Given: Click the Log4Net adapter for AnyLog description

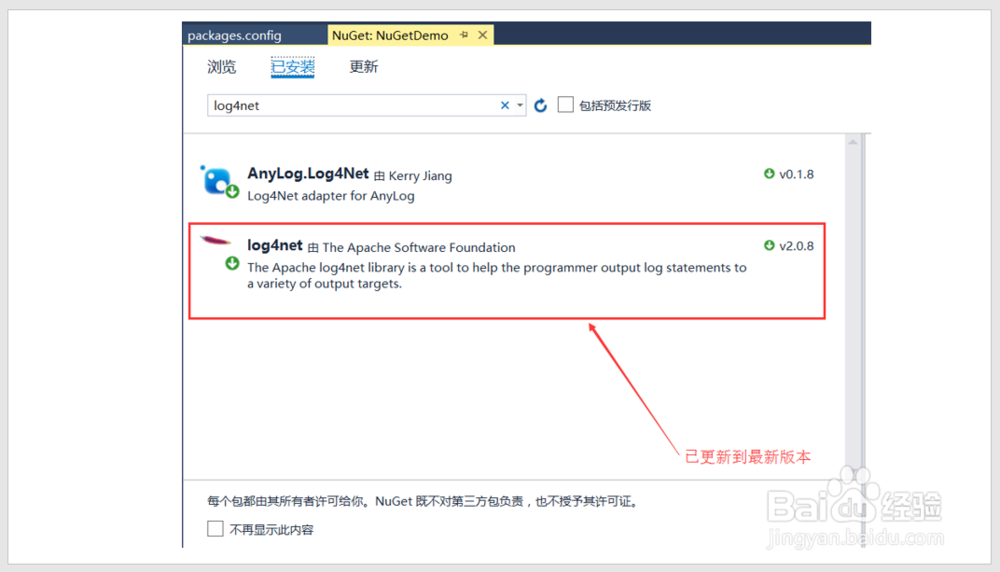Looking at the screenshot, I should [331, 196].
